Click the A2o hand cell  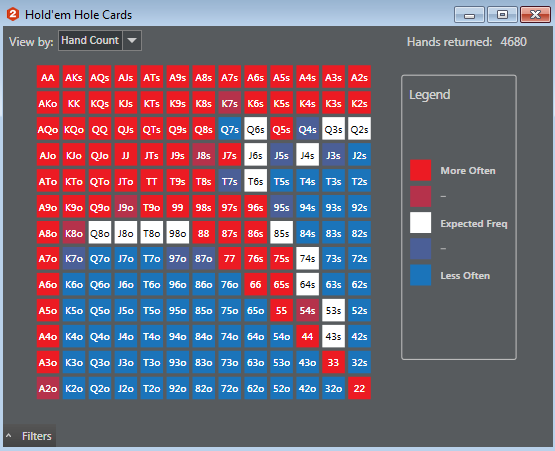click(48, 388)
